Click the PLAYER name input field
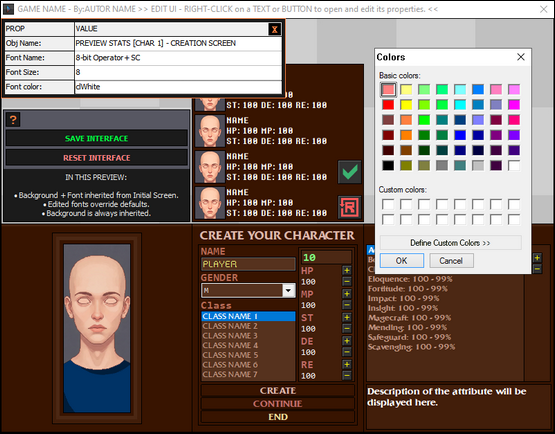 click(x=248, y=264)
